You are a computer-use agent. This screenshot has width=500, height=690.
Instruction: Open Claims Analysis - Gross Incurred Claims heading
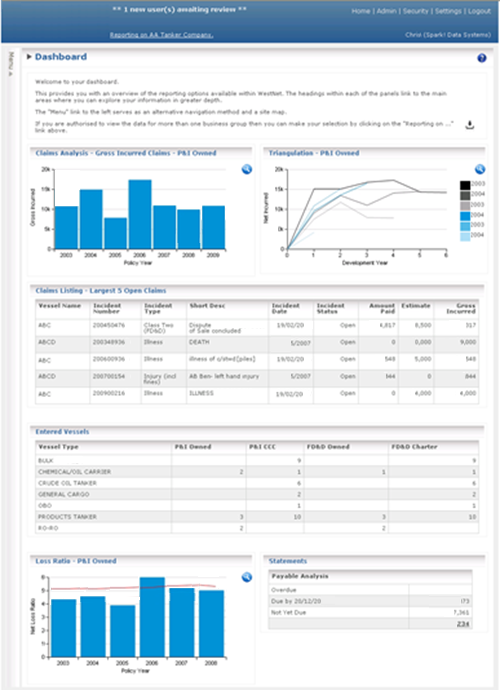click(126, 153)
